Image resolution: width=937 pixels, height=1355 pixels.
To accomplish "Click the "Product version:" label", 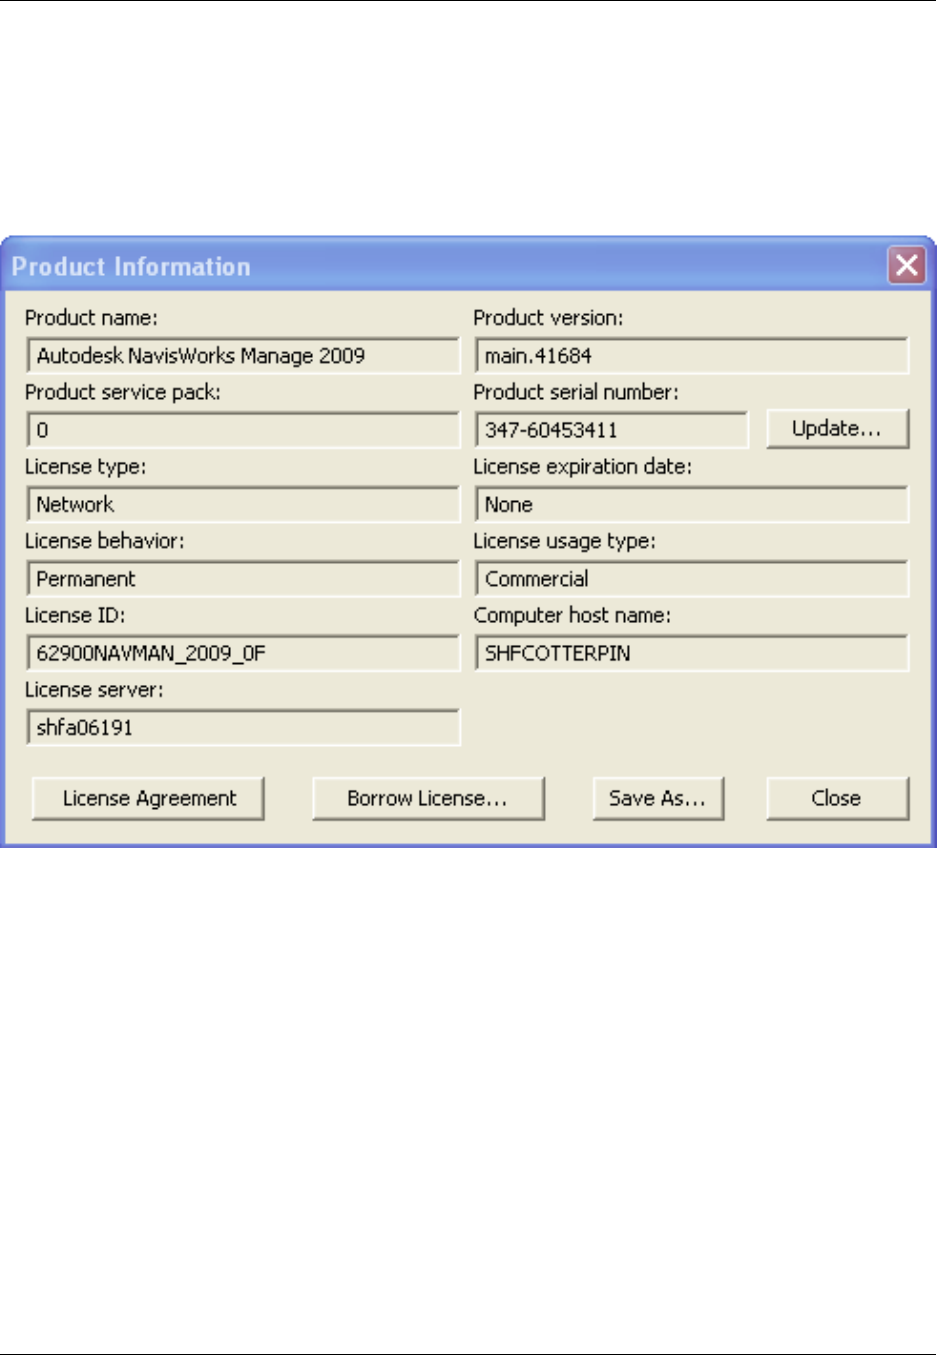I will 548,318.
